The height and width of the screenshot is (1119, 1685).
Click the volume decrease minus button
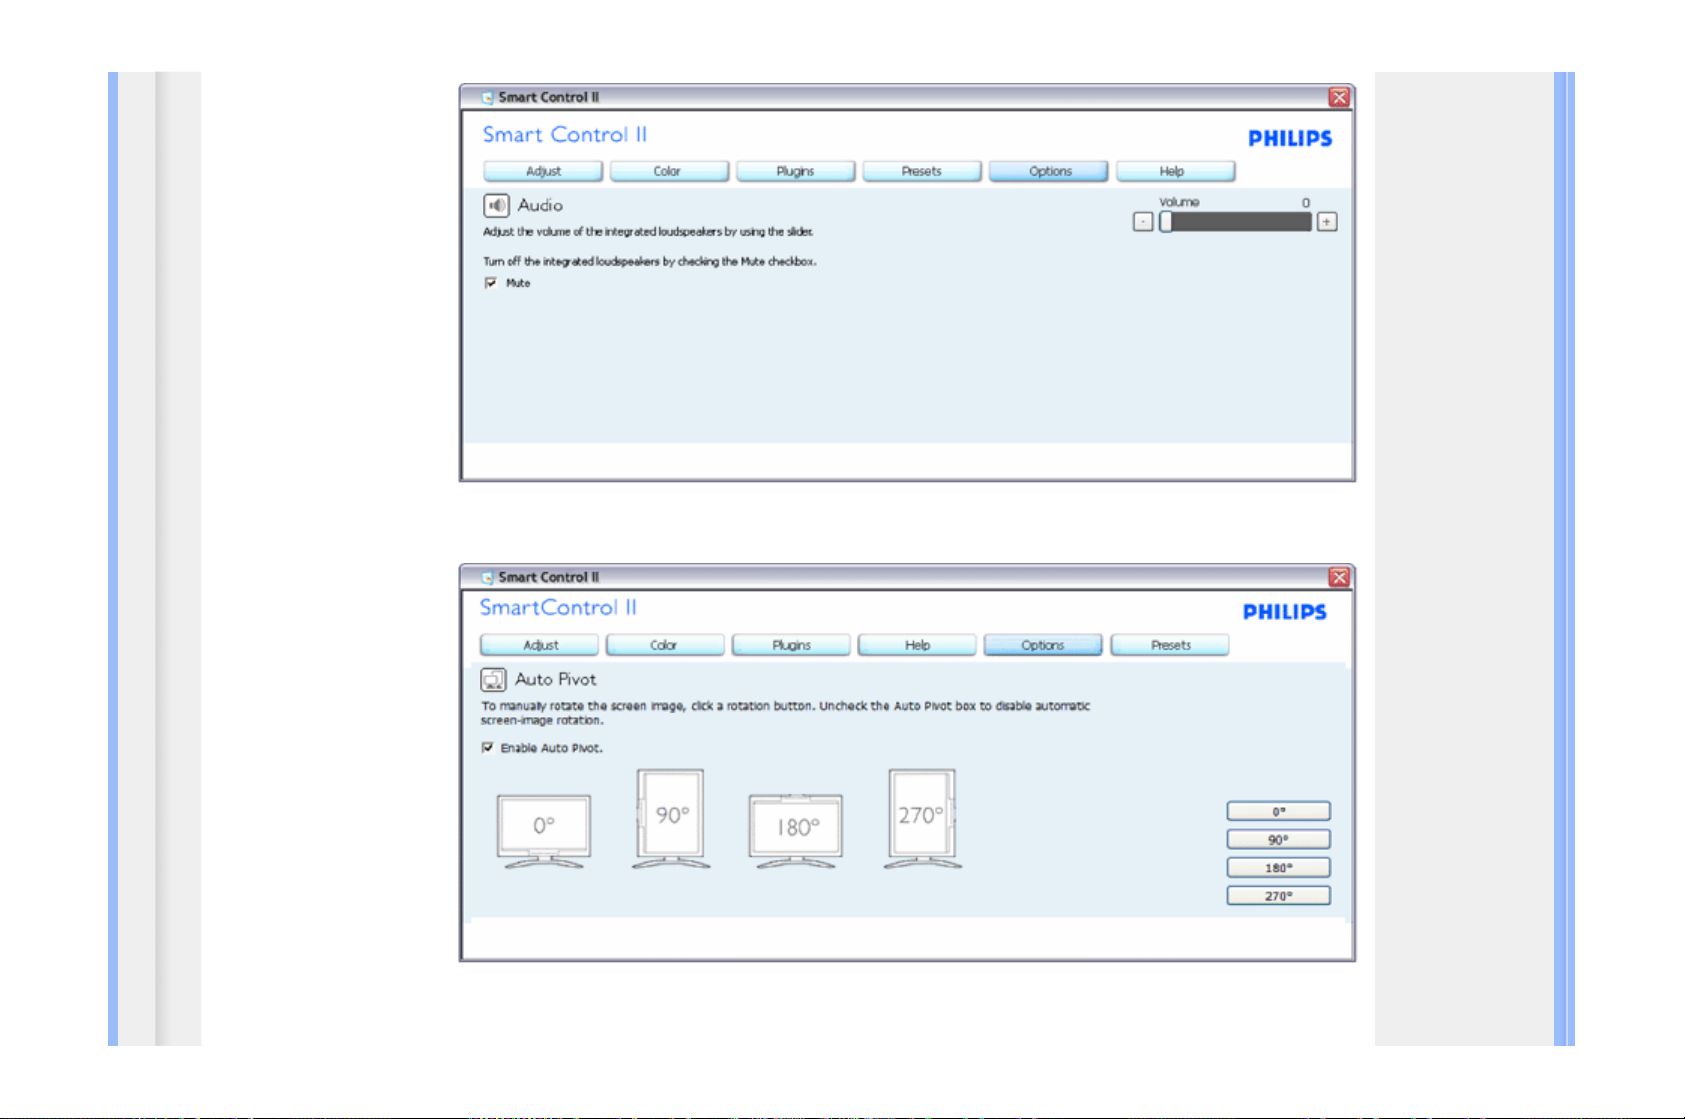[1143, 222]
